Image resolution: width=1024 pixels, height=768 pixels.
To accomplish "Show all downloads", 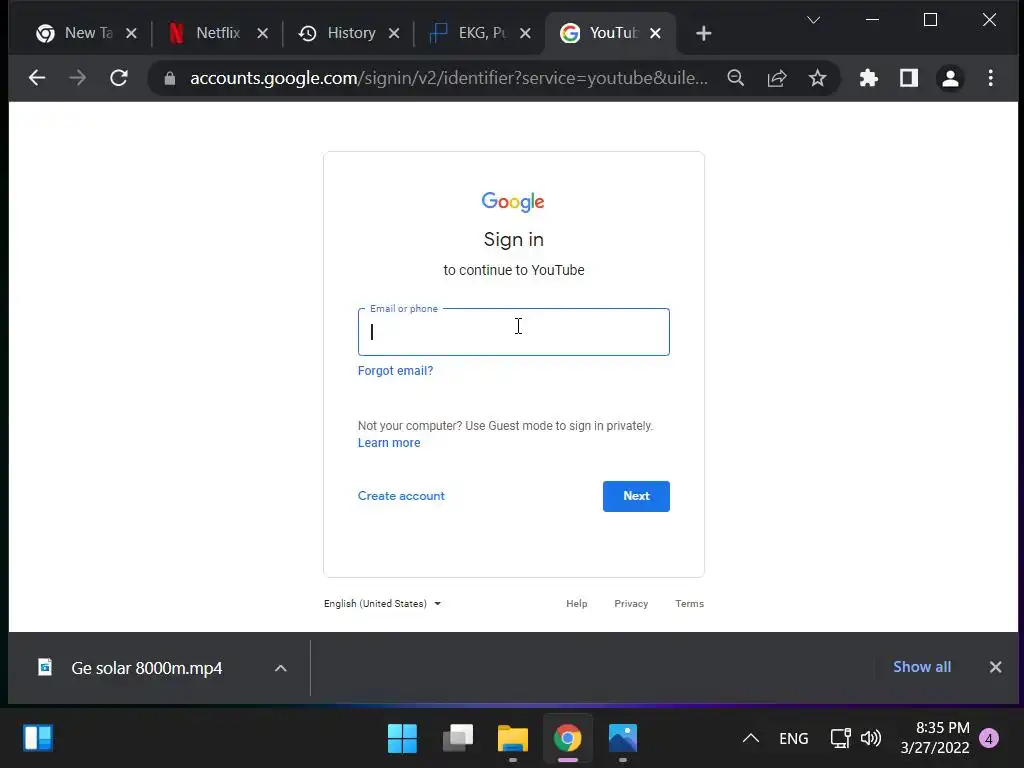I will coord(921,667).
